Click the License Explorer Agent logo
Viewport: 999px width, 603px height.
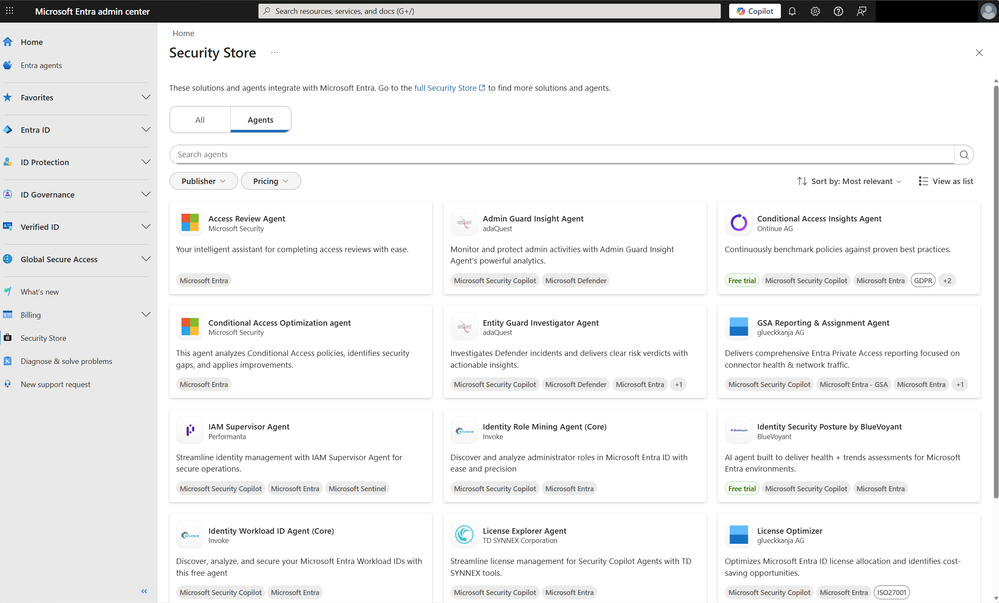pyautogui.click(x=464, y=535)
